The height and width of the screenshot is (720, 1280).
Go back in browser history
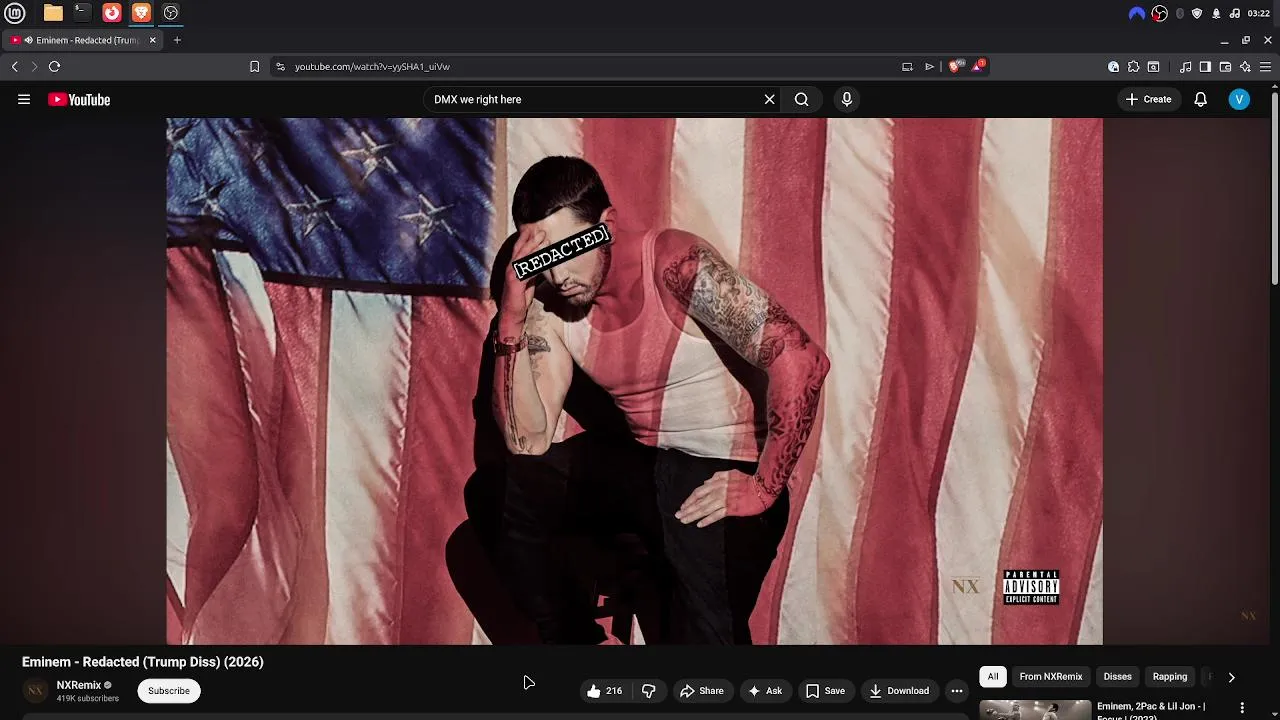pos(14,67)
